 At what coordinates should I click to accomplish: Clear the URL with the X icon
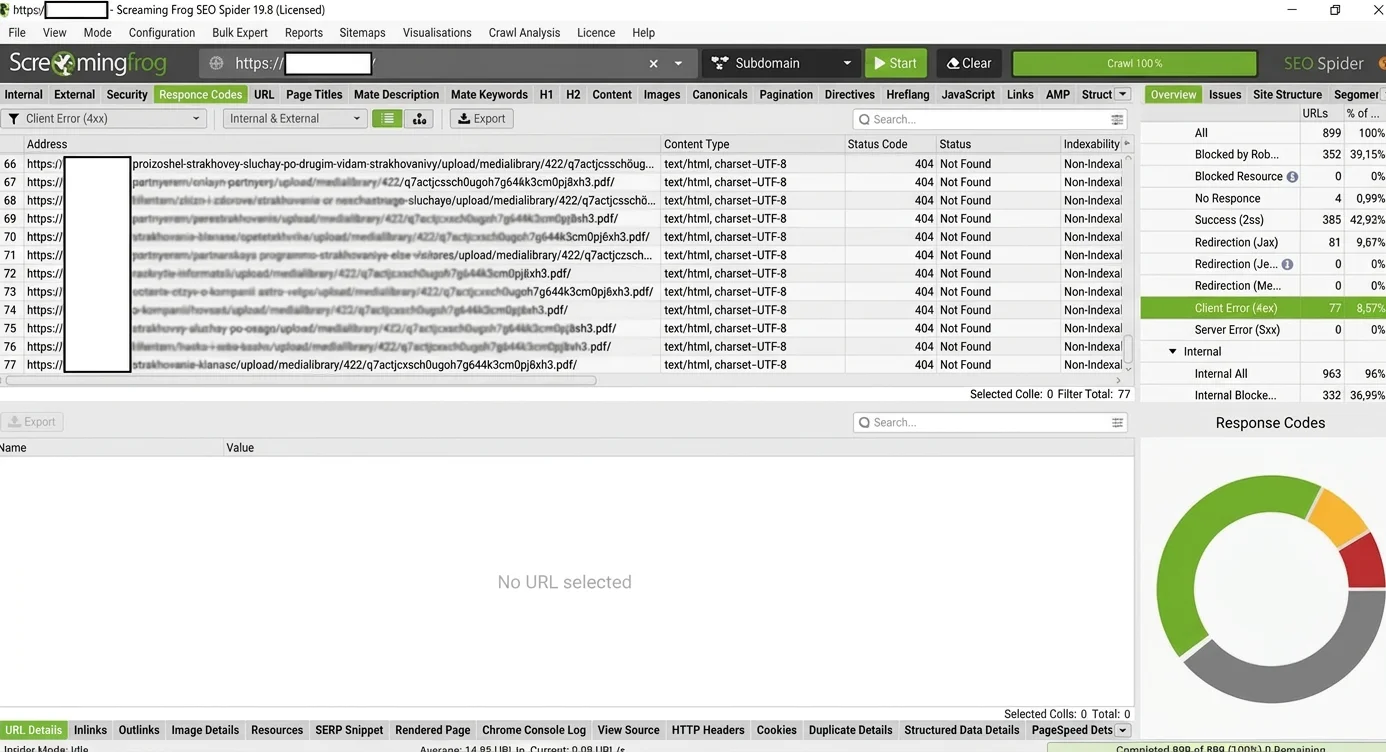pos(654,63)
